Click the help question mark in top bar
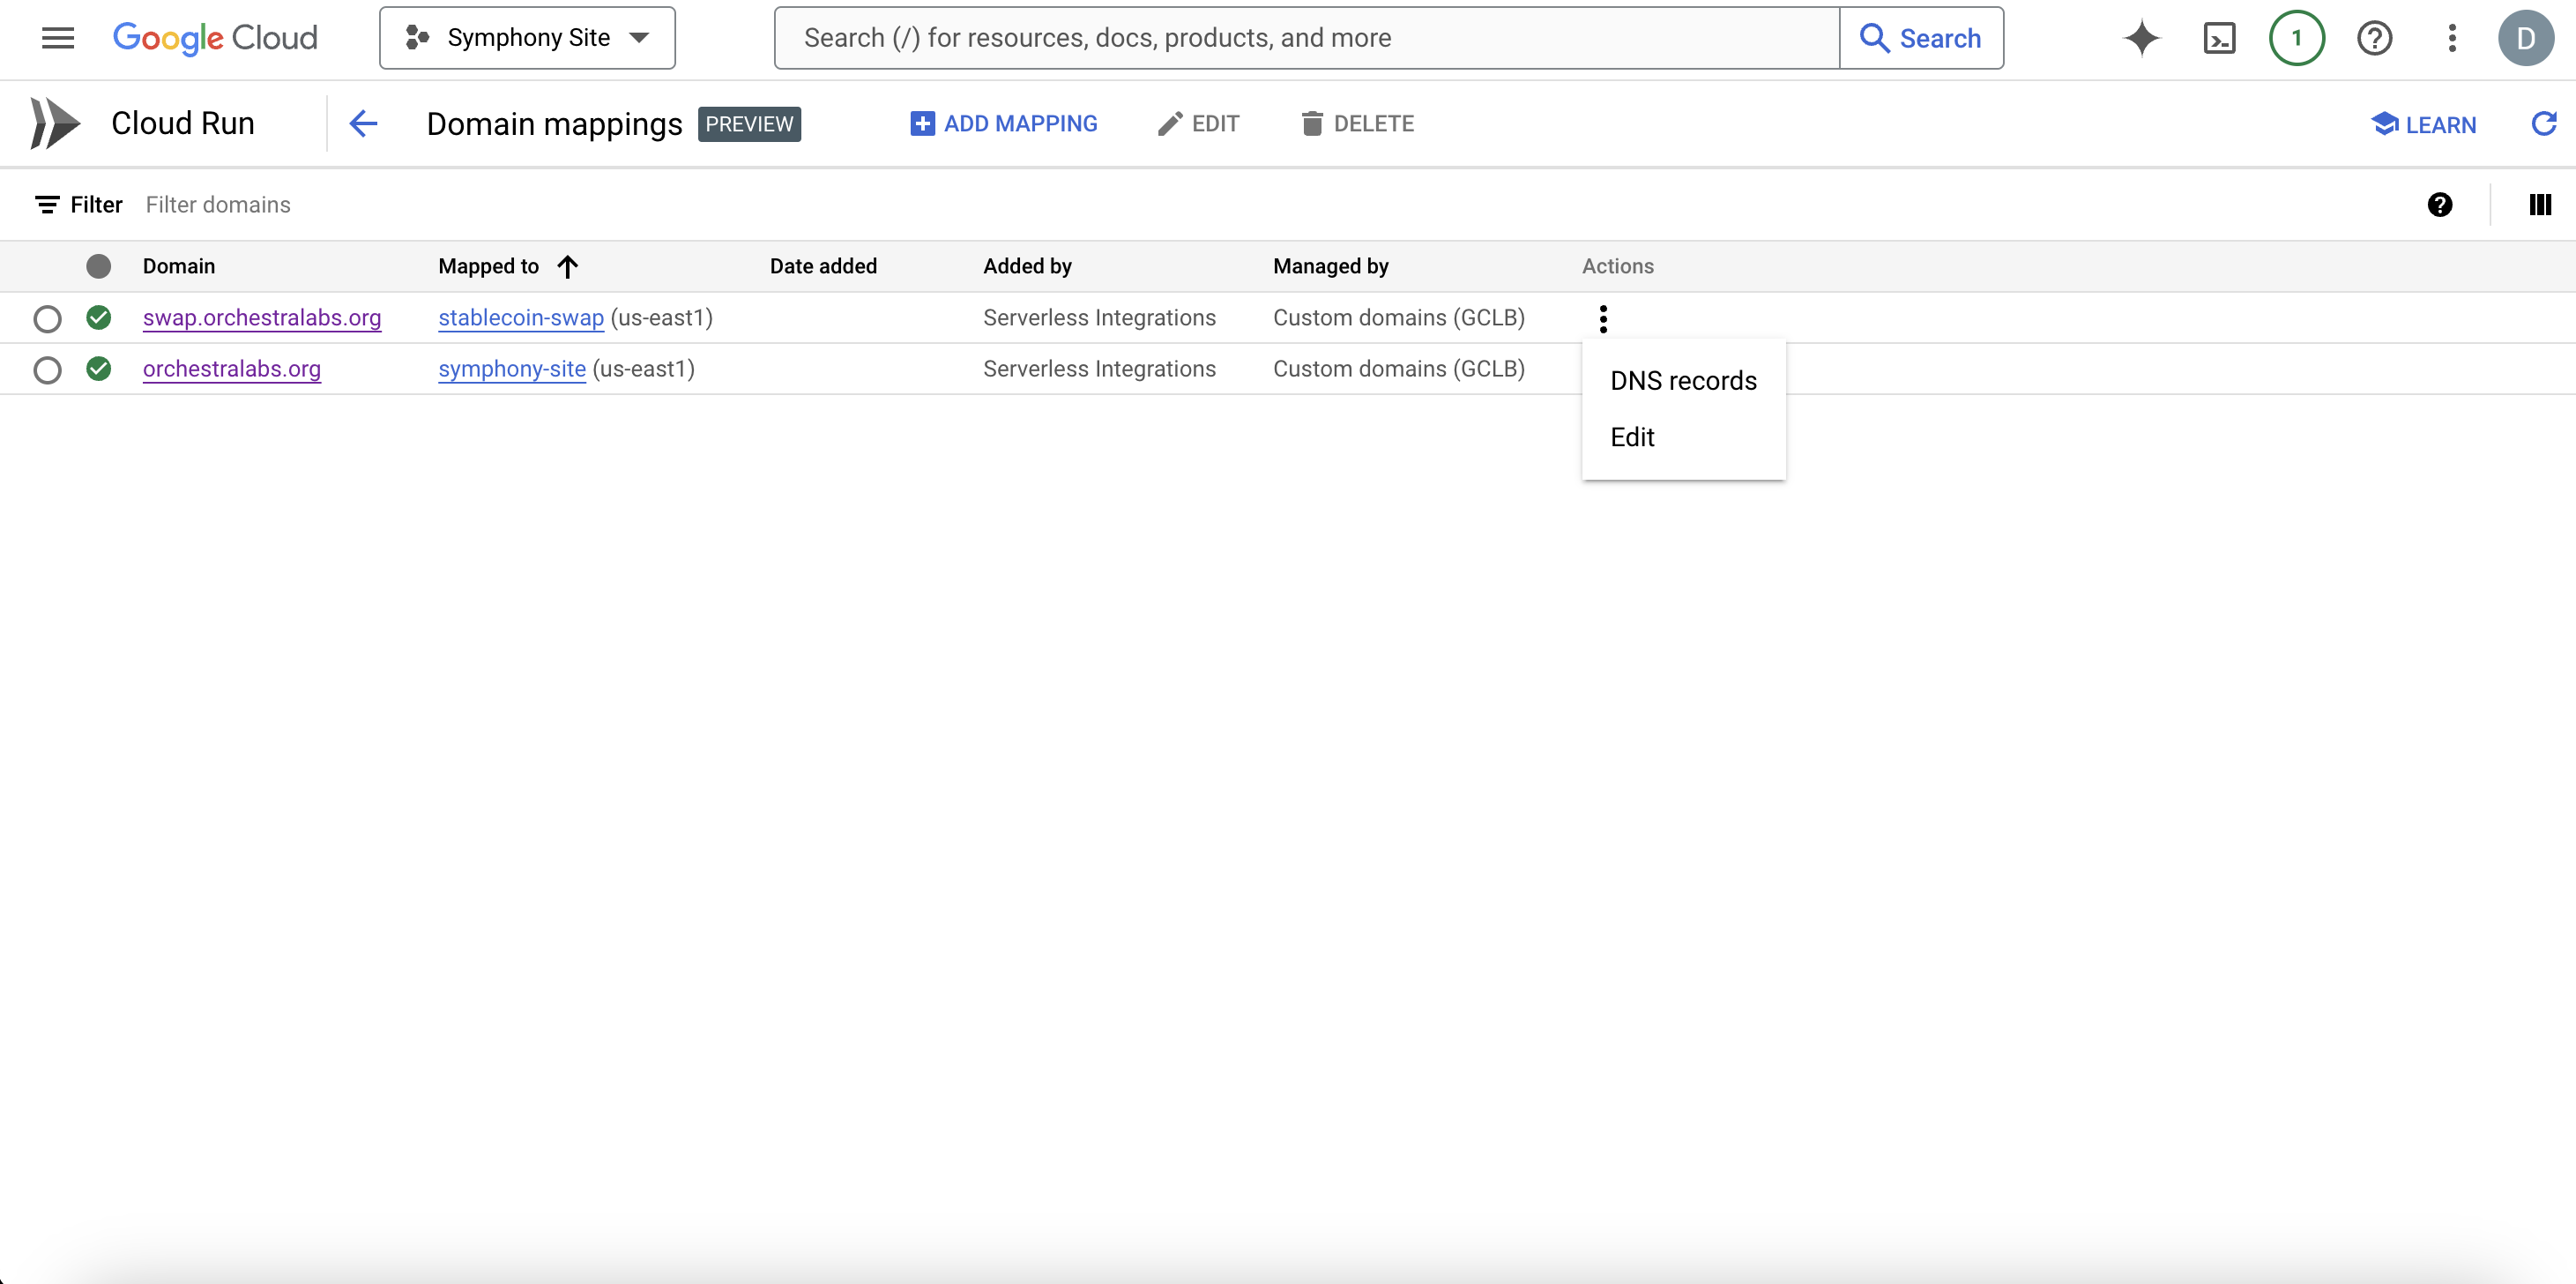The height and width of the screenshot is (1284, 2576). (x=2374, y=38)
